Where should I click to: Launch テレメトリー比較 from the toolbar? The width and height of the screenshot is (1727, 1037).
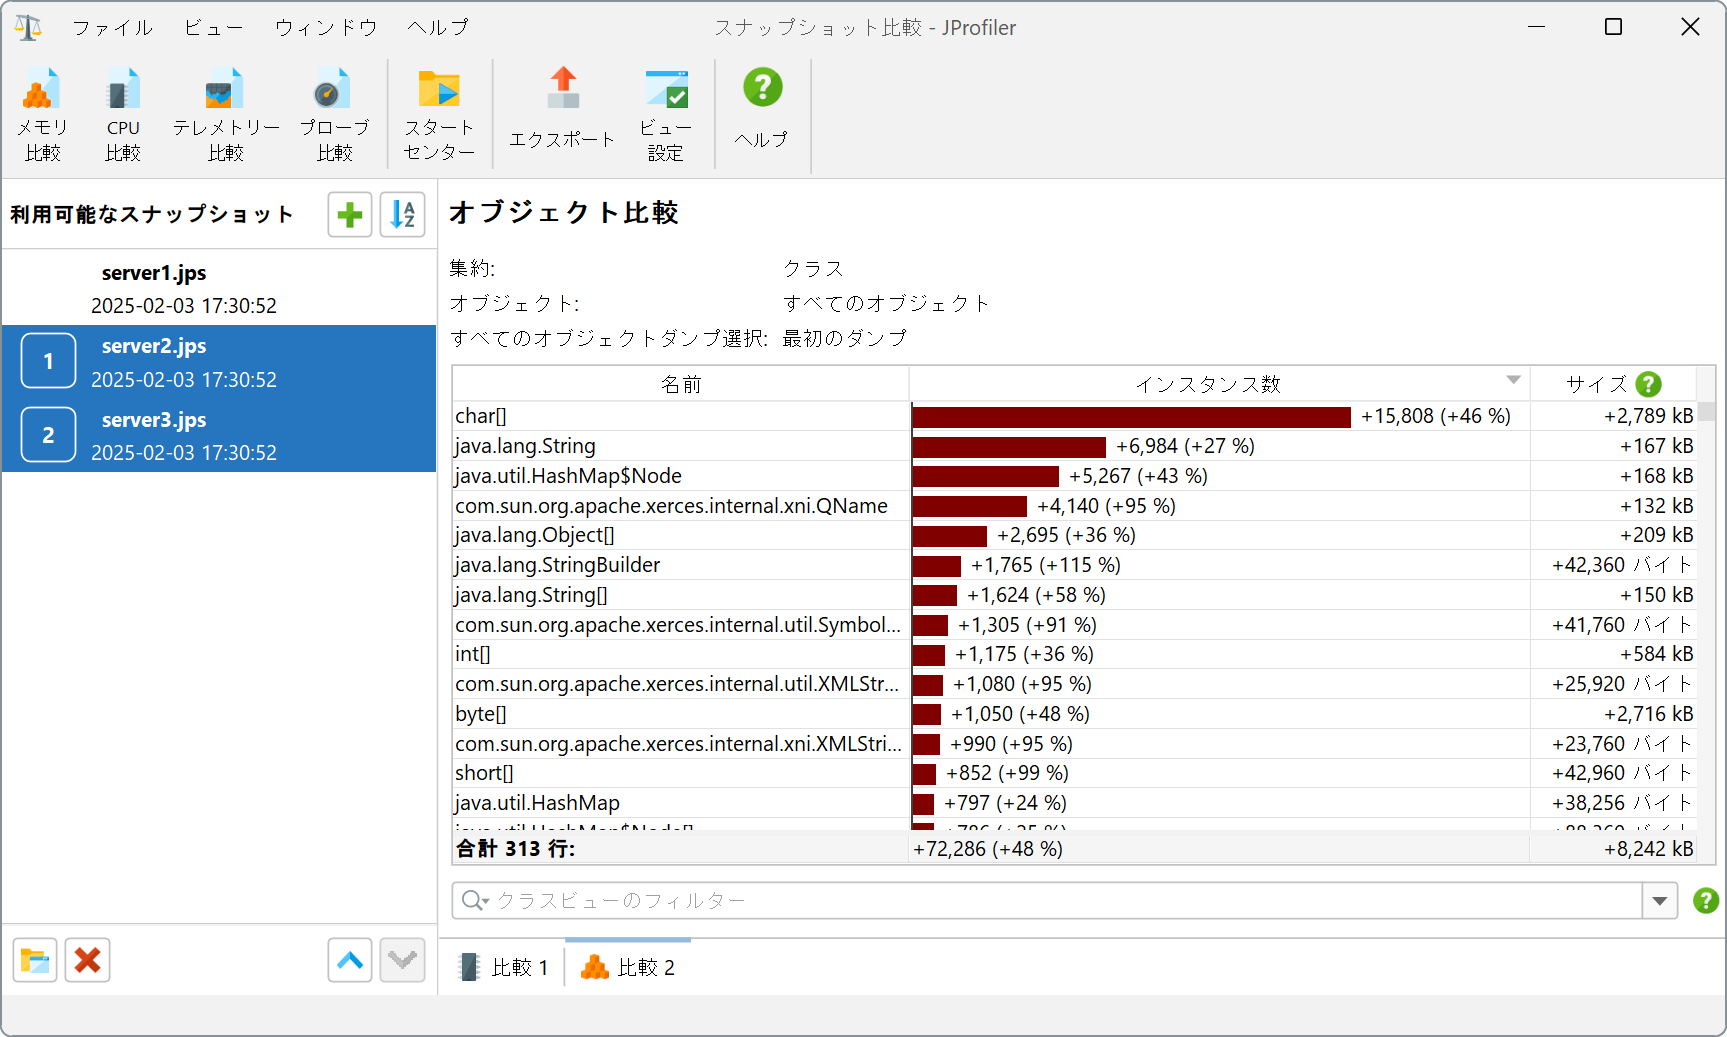(226, 114)
